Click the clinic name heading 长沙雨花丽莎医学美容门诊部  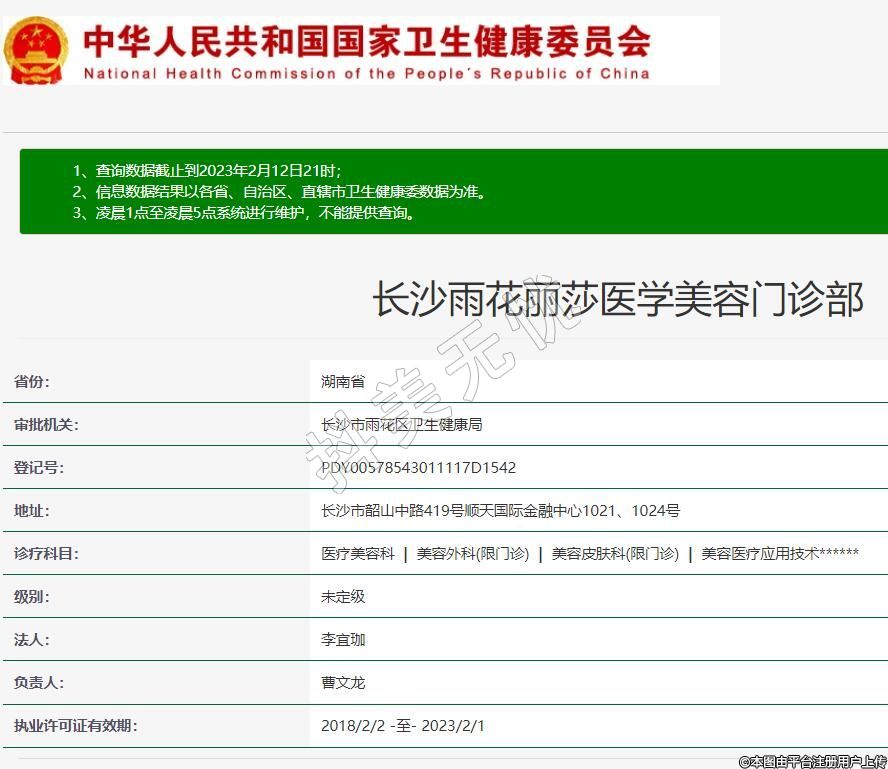pos(617,299)
